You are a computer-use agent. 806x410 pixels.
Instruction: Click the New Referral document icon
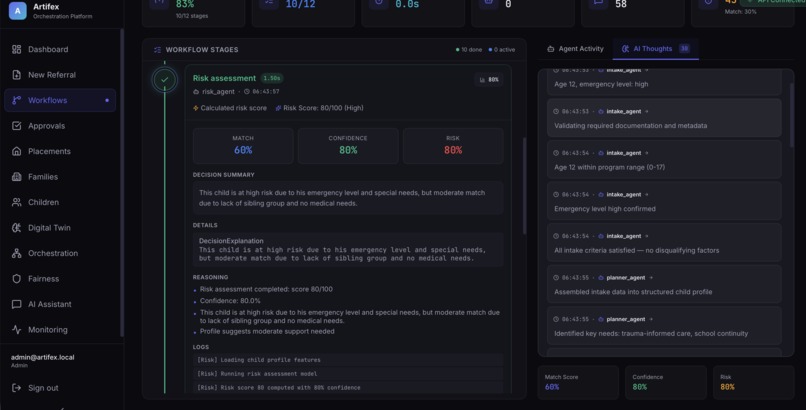[x=16, y=75]
